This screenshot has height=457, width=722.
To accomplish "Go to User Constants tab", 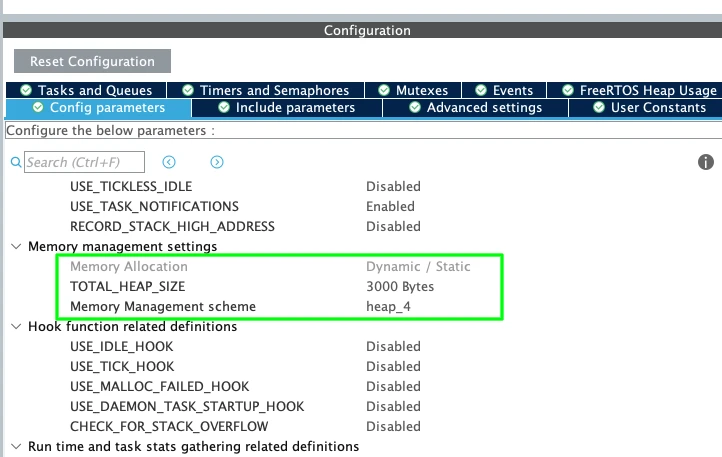I will tap(650, 107).
